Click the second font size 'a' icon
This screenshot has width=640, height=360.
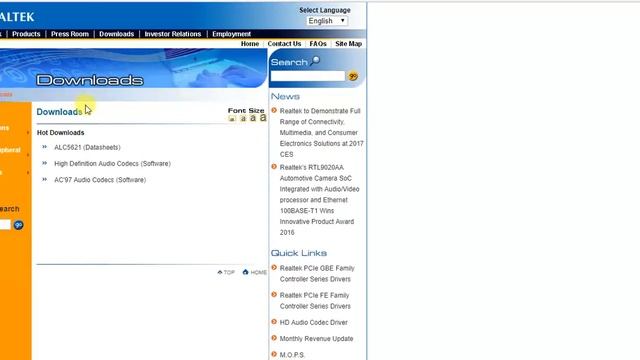pos(243,118)
